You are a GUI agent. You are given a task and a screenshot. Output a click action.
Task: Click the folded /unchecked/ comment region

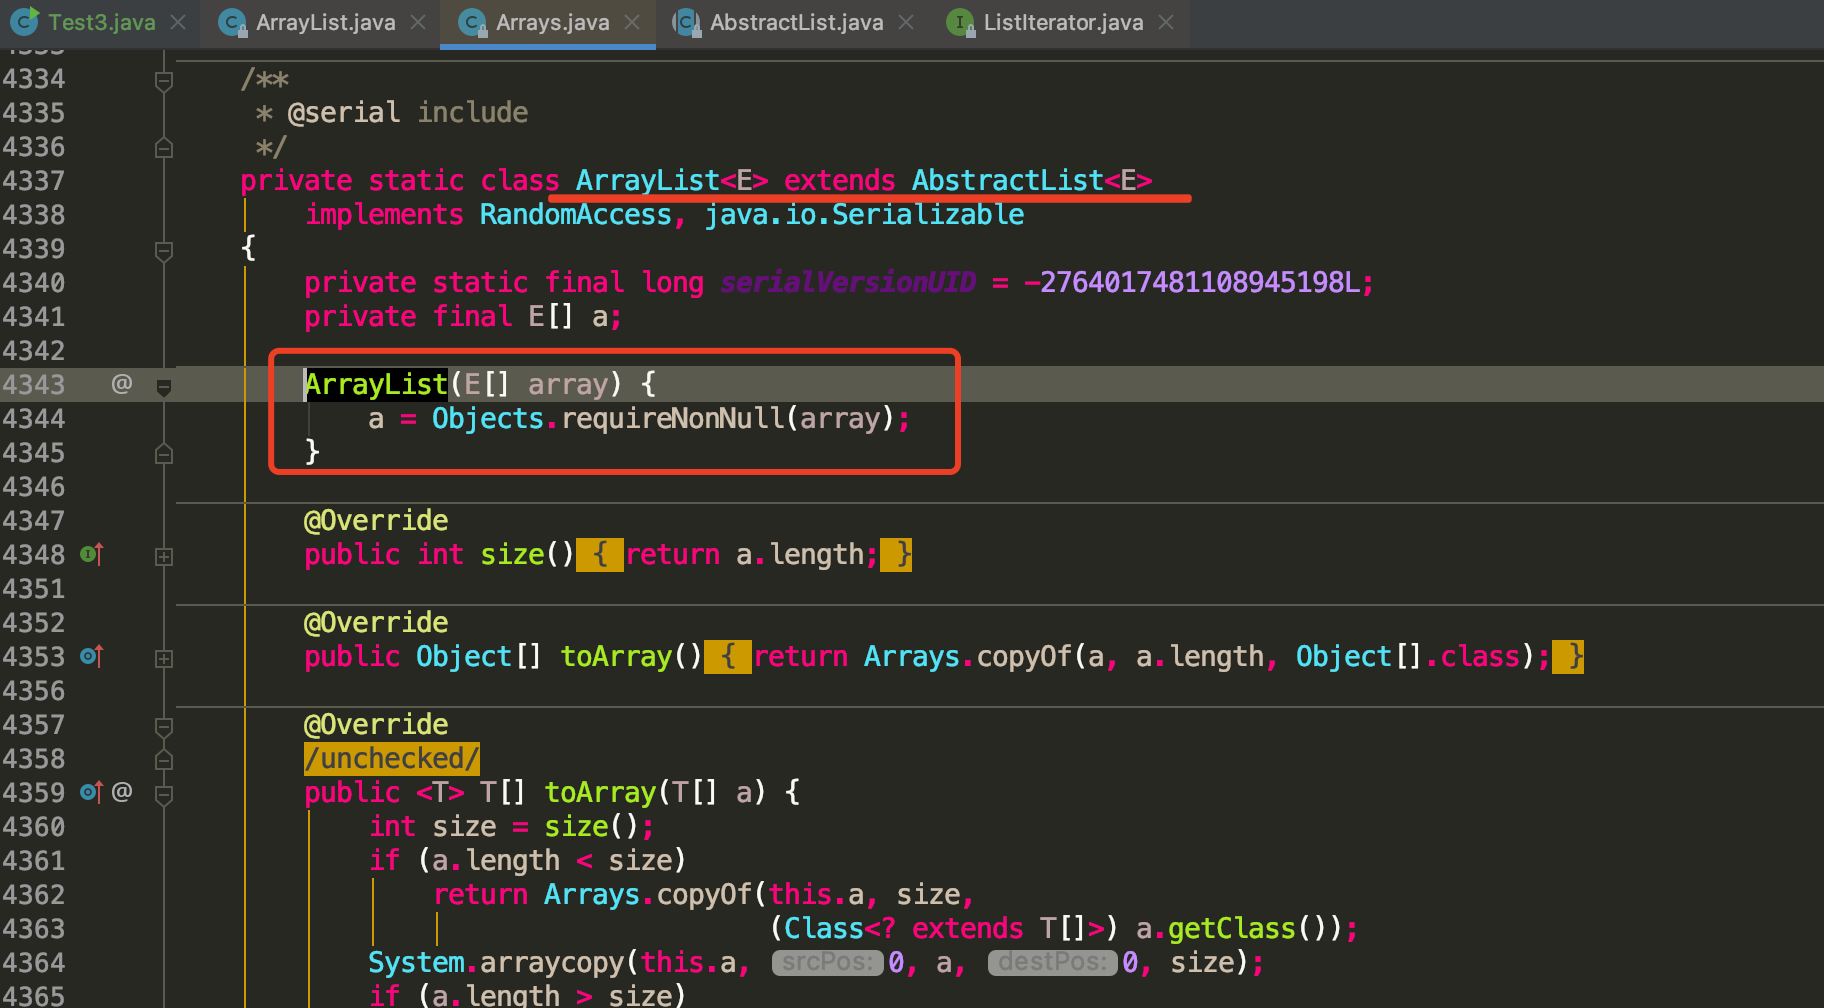pyautogui.click(x=392, y=758)
